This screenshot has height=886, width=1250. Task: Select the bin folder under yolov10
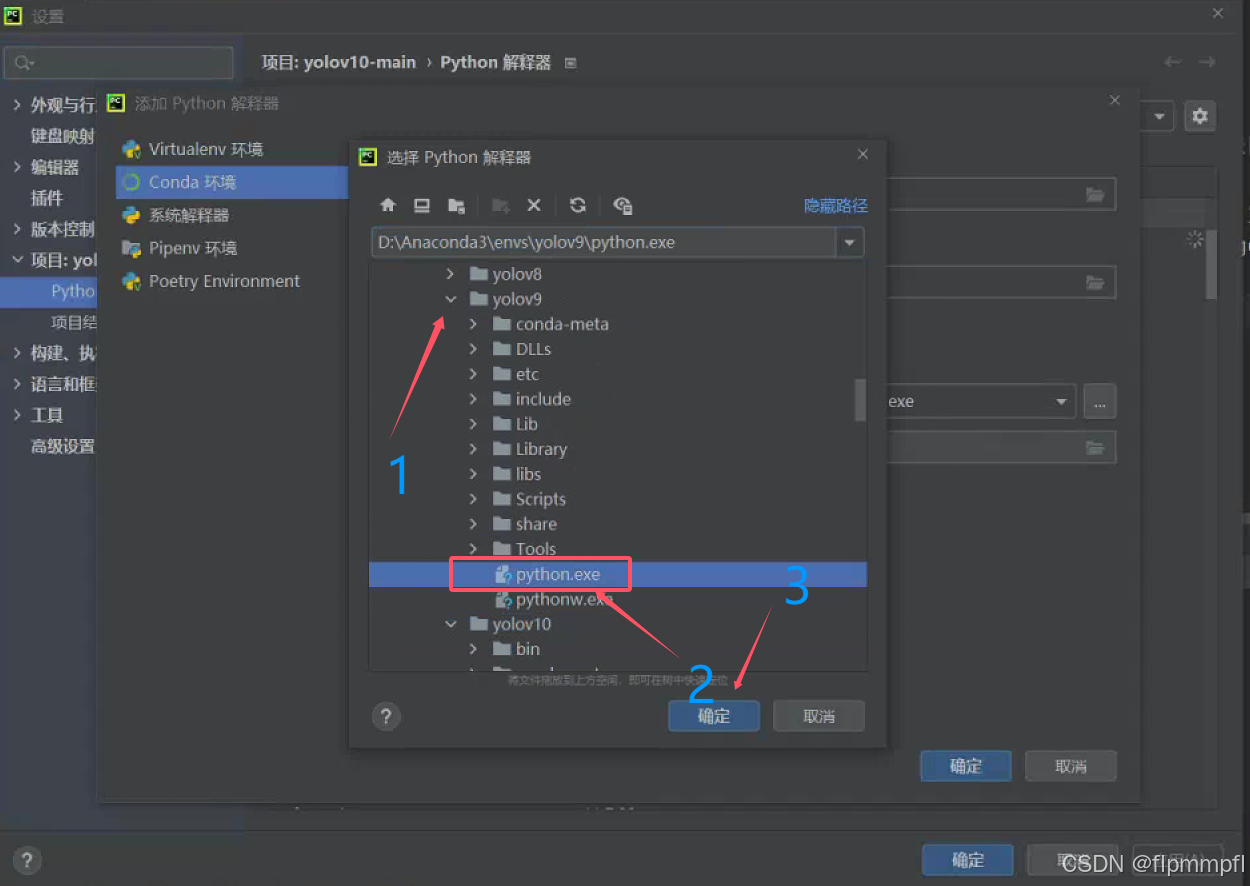pos(617,649)
